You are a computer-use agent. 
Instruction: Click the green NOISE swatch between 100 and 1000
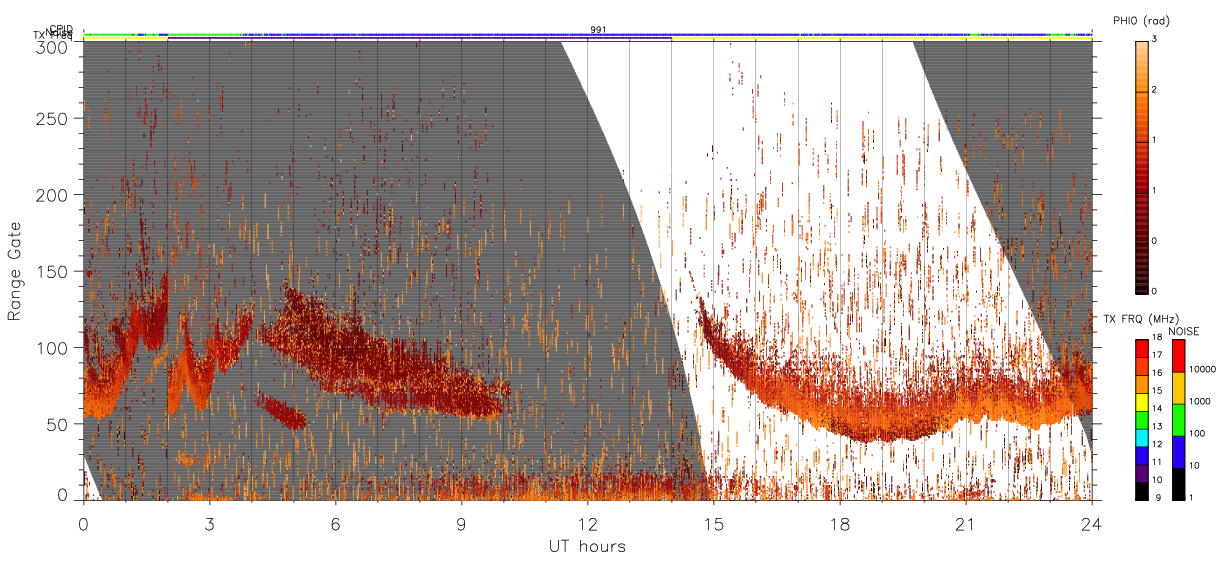coord(1178,420)
